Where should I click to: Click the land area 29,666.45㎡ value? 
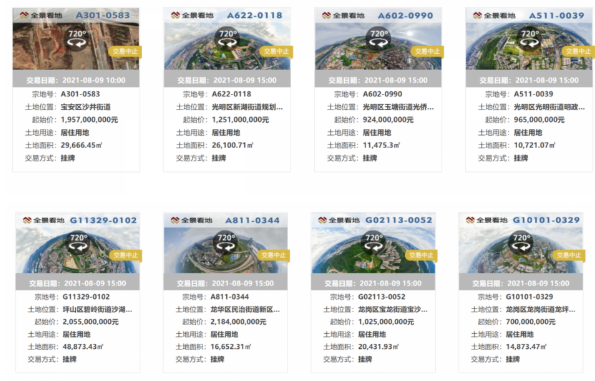click(x=82, y=145)
